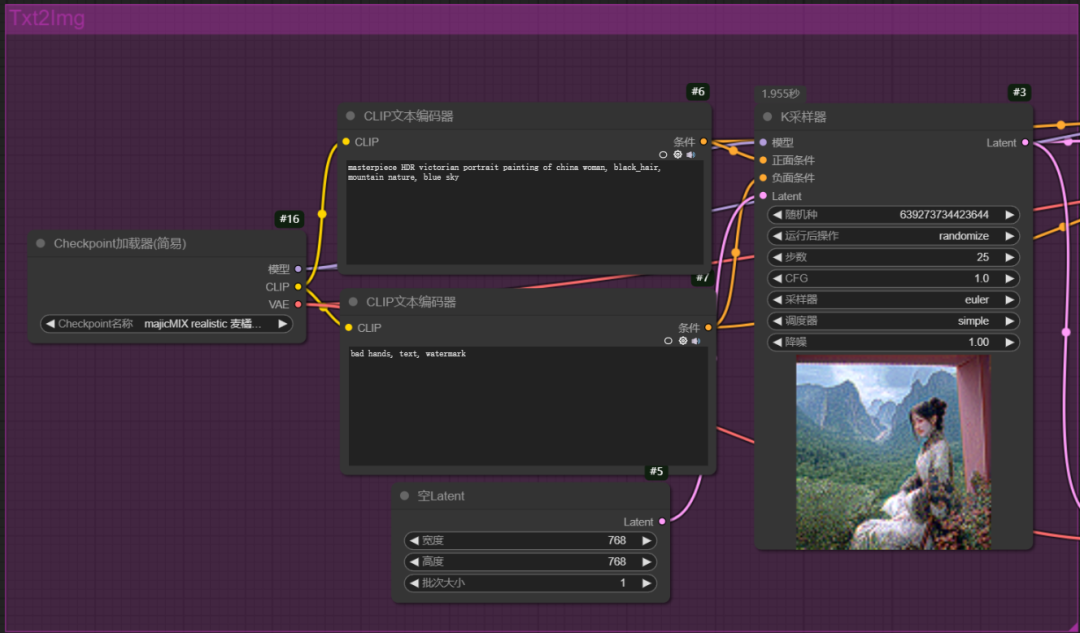Decrease 高度 using its left arrow

click(415, 562)
